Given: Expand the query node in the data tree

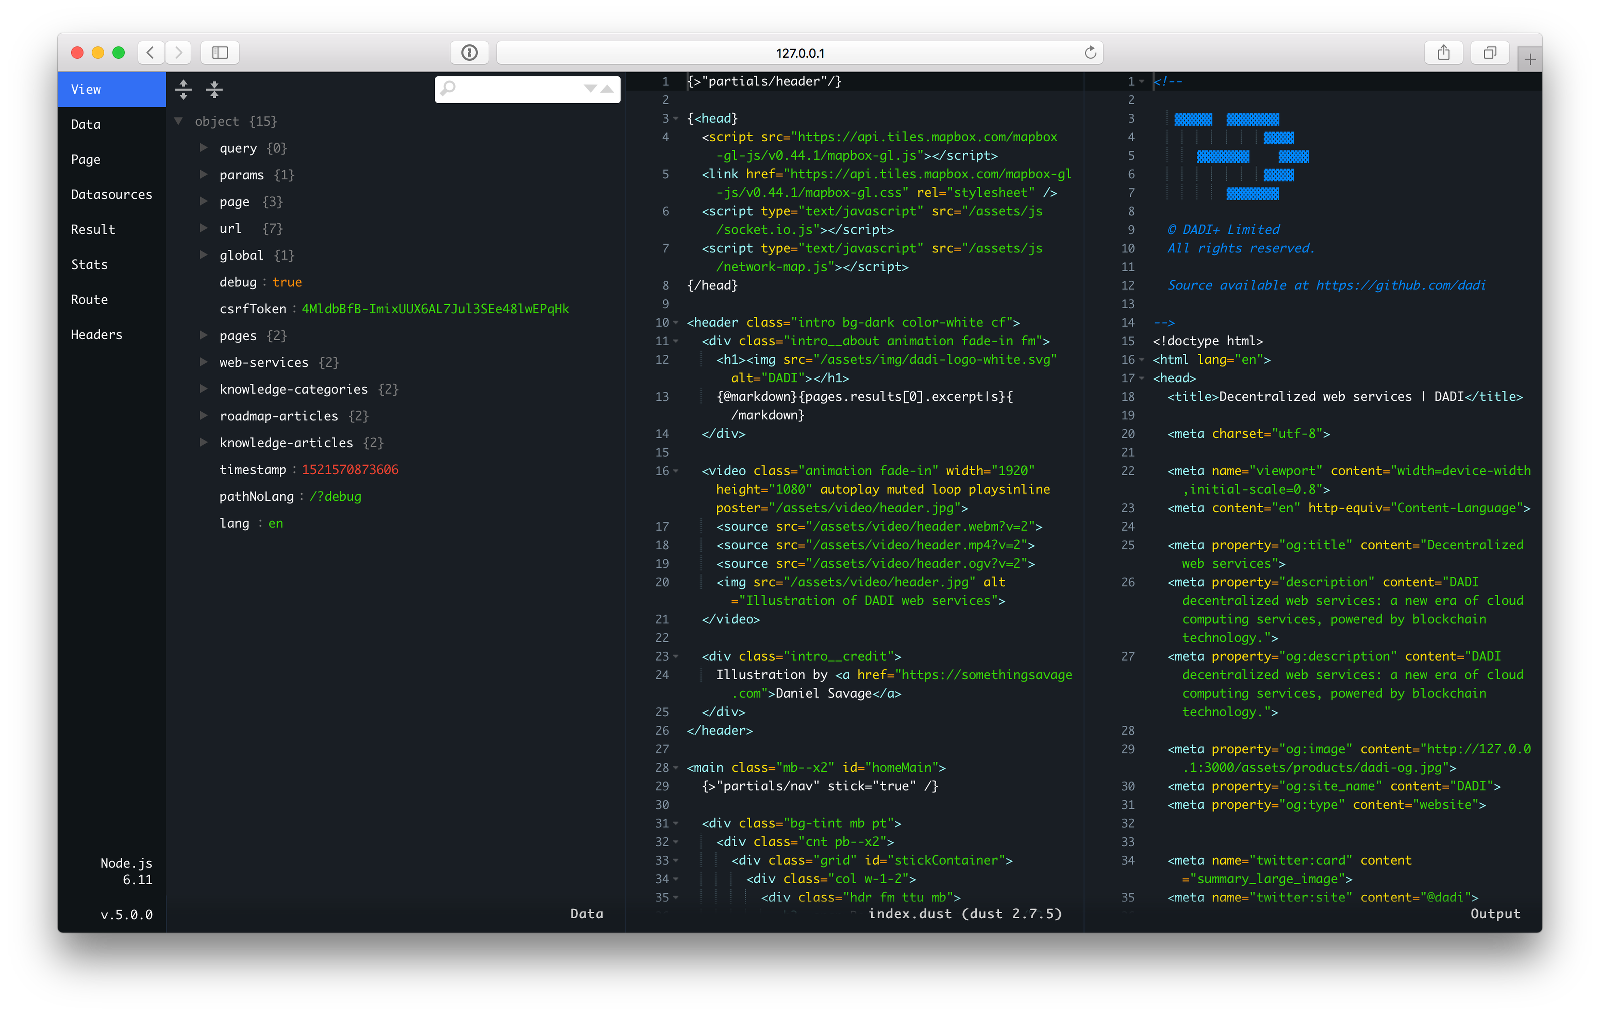Looking at the screenshot, I should (x=205, y=147).
